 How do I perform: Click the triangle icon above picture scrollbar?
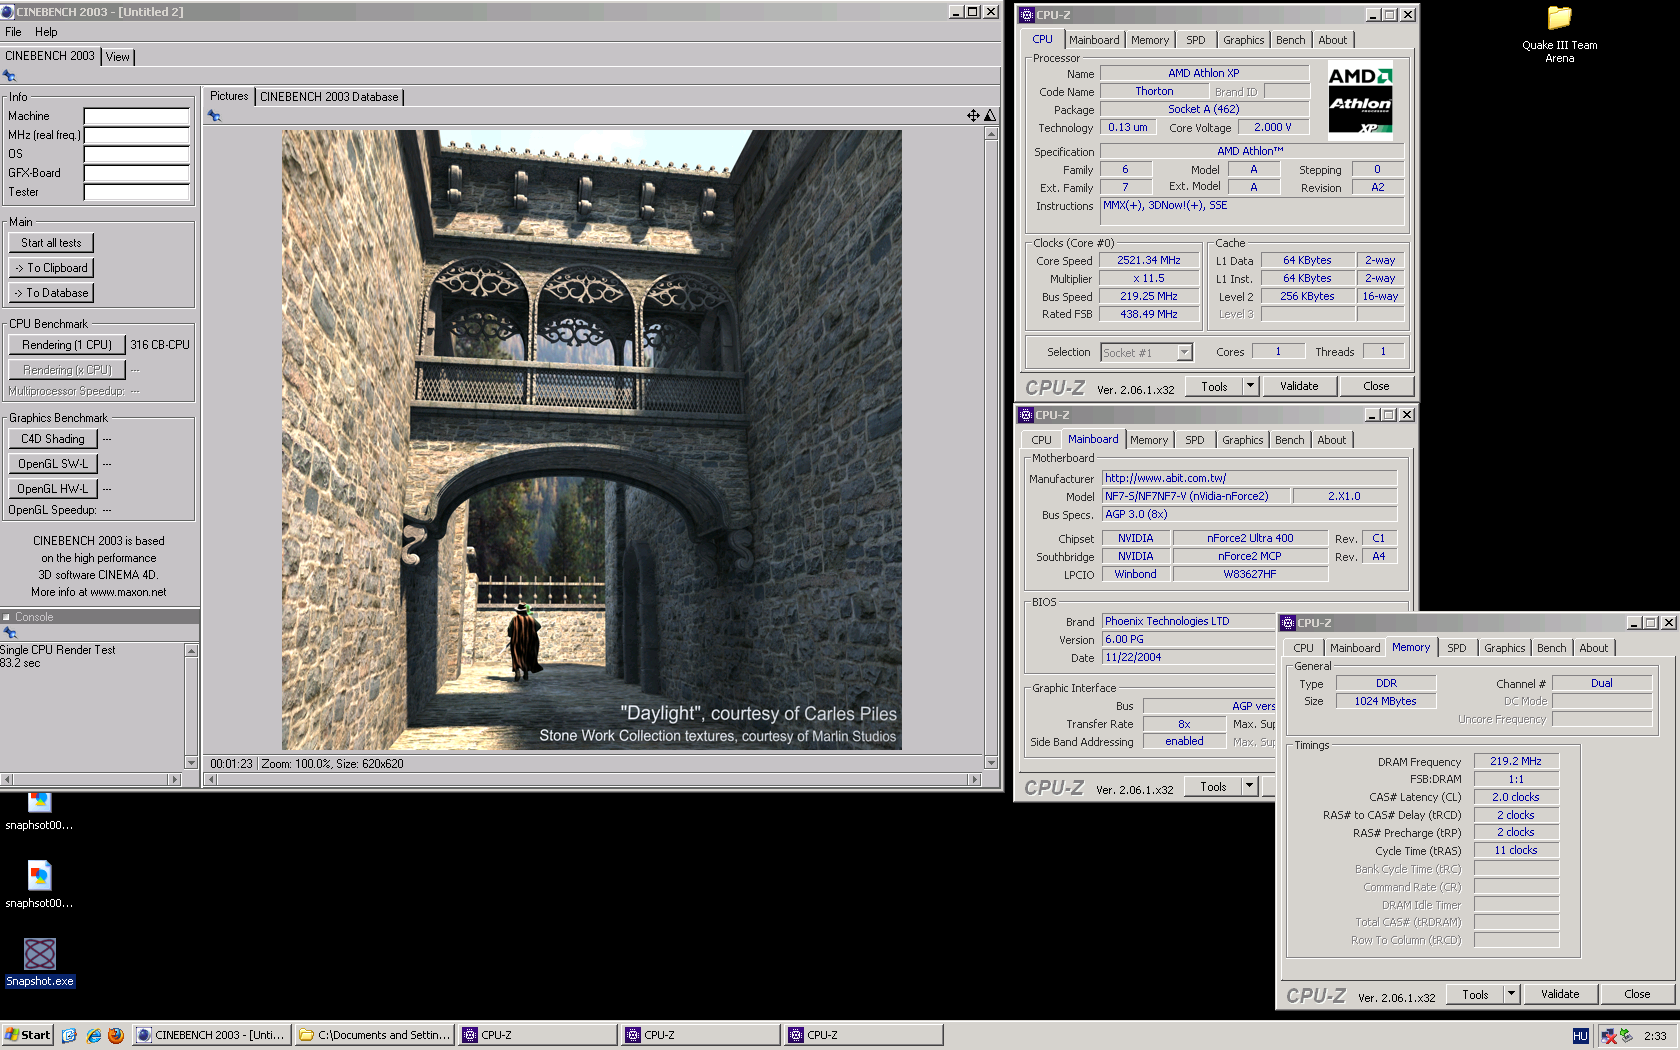[990, 116]
